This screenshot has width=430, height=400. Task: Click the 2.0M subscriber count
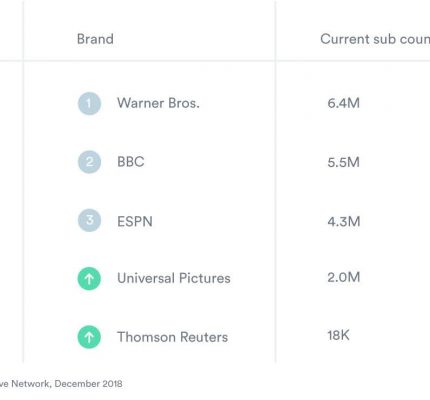tap(344, 277)
